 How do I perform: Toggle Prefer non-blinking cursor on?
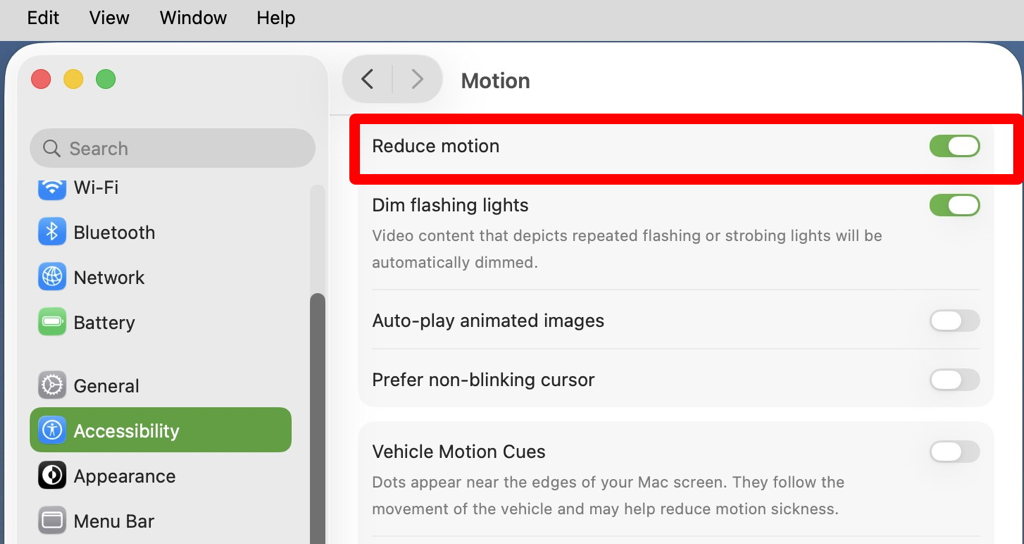point(954,380)
